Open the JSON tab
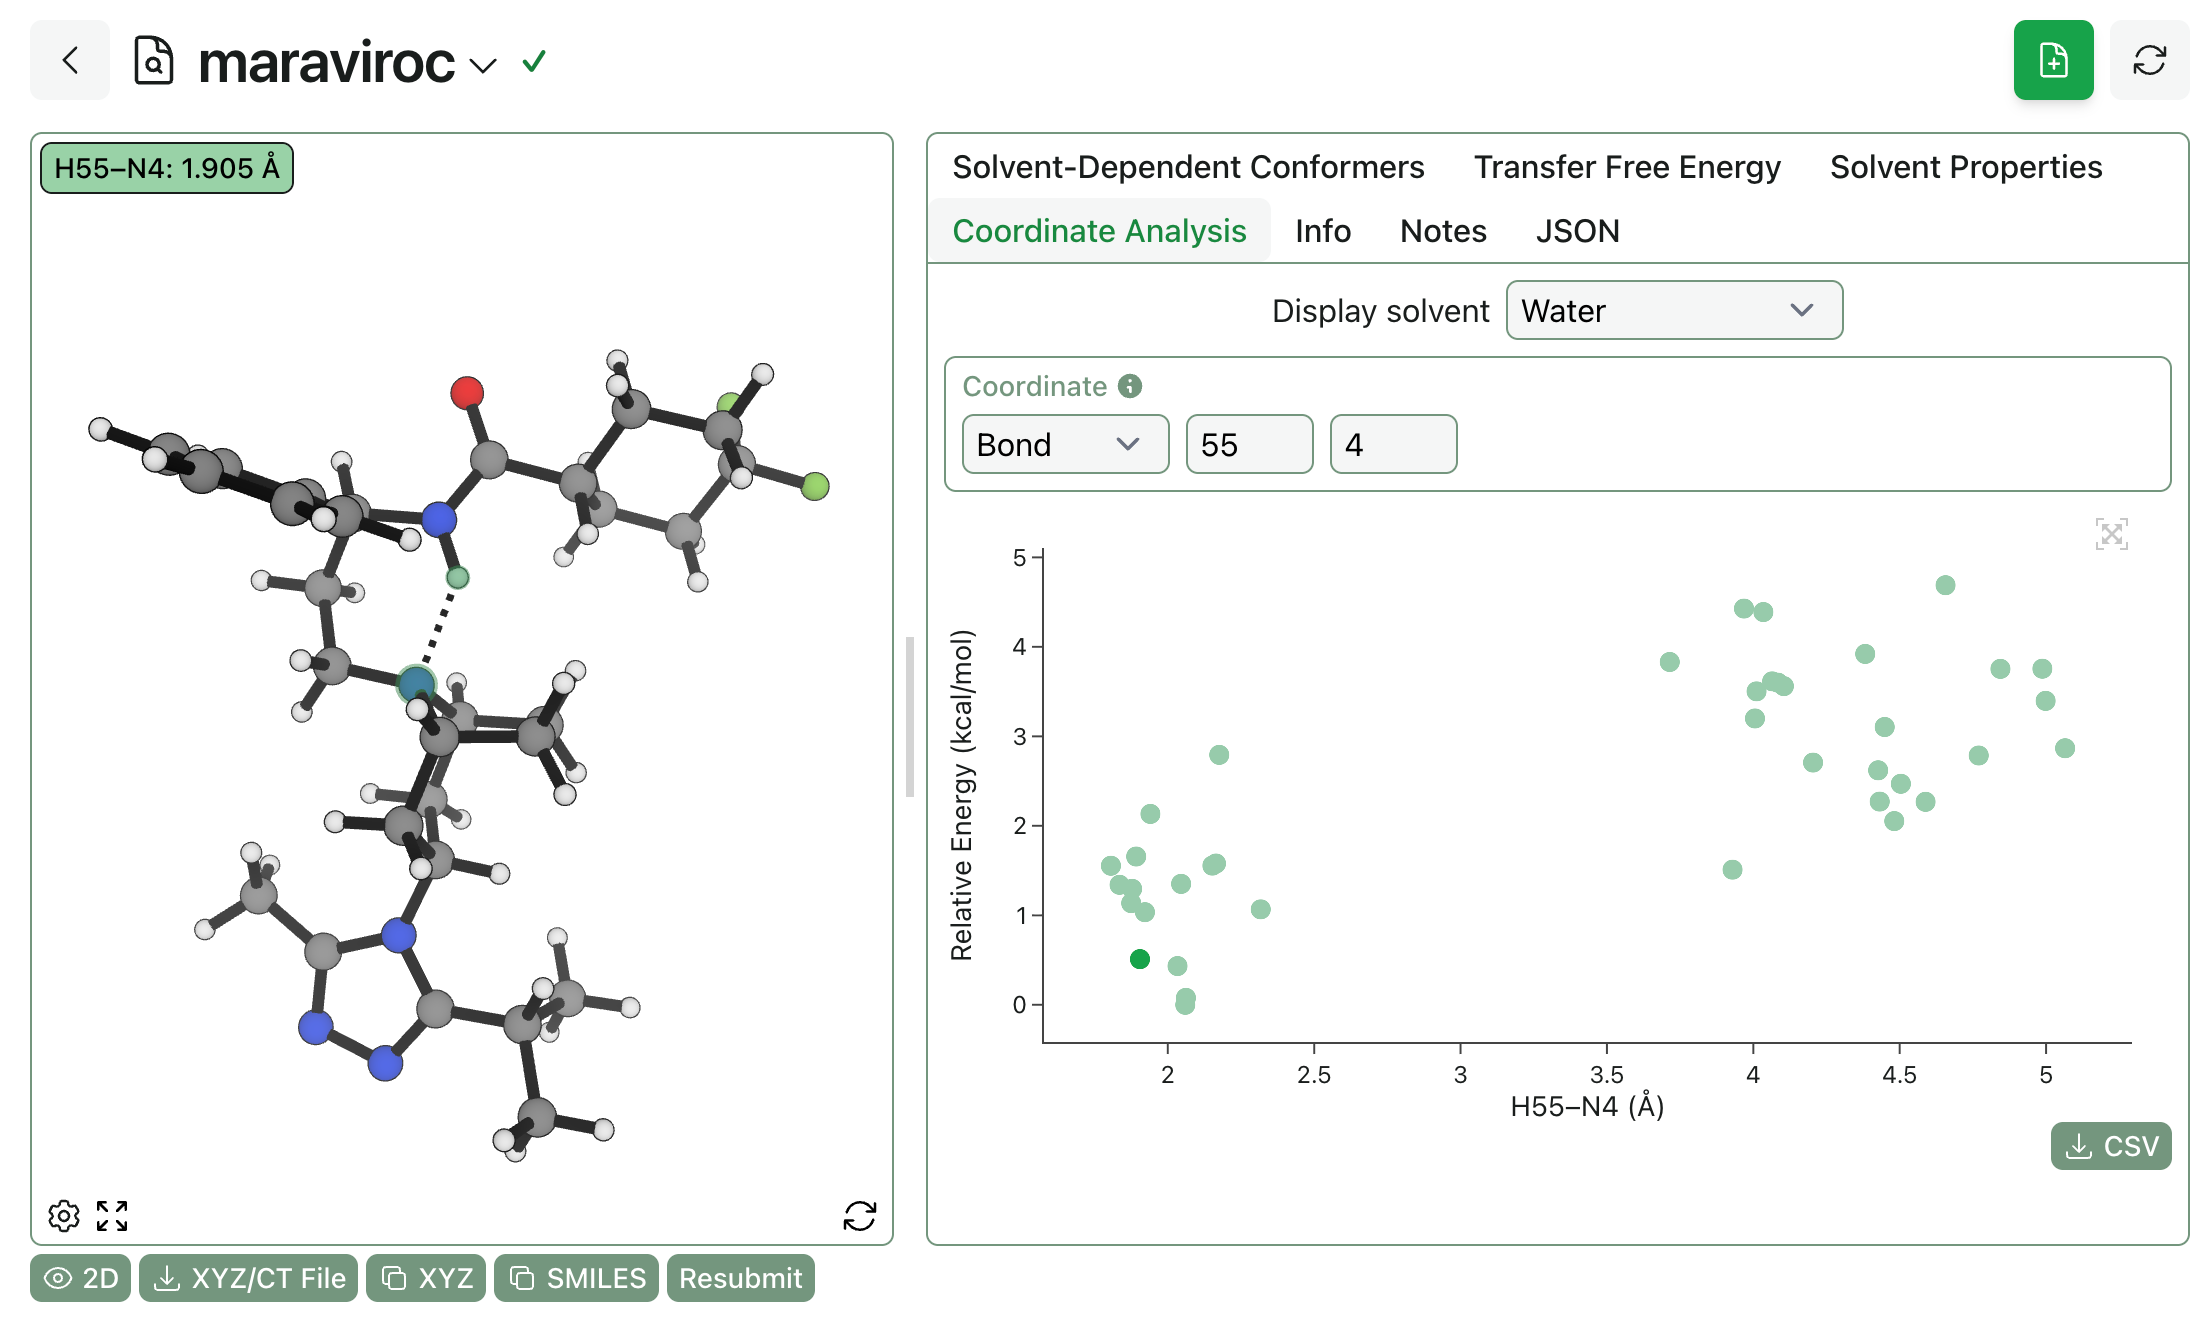Image resolution: width=2208 pixels, height=1318 pixels. (1577, 231)
